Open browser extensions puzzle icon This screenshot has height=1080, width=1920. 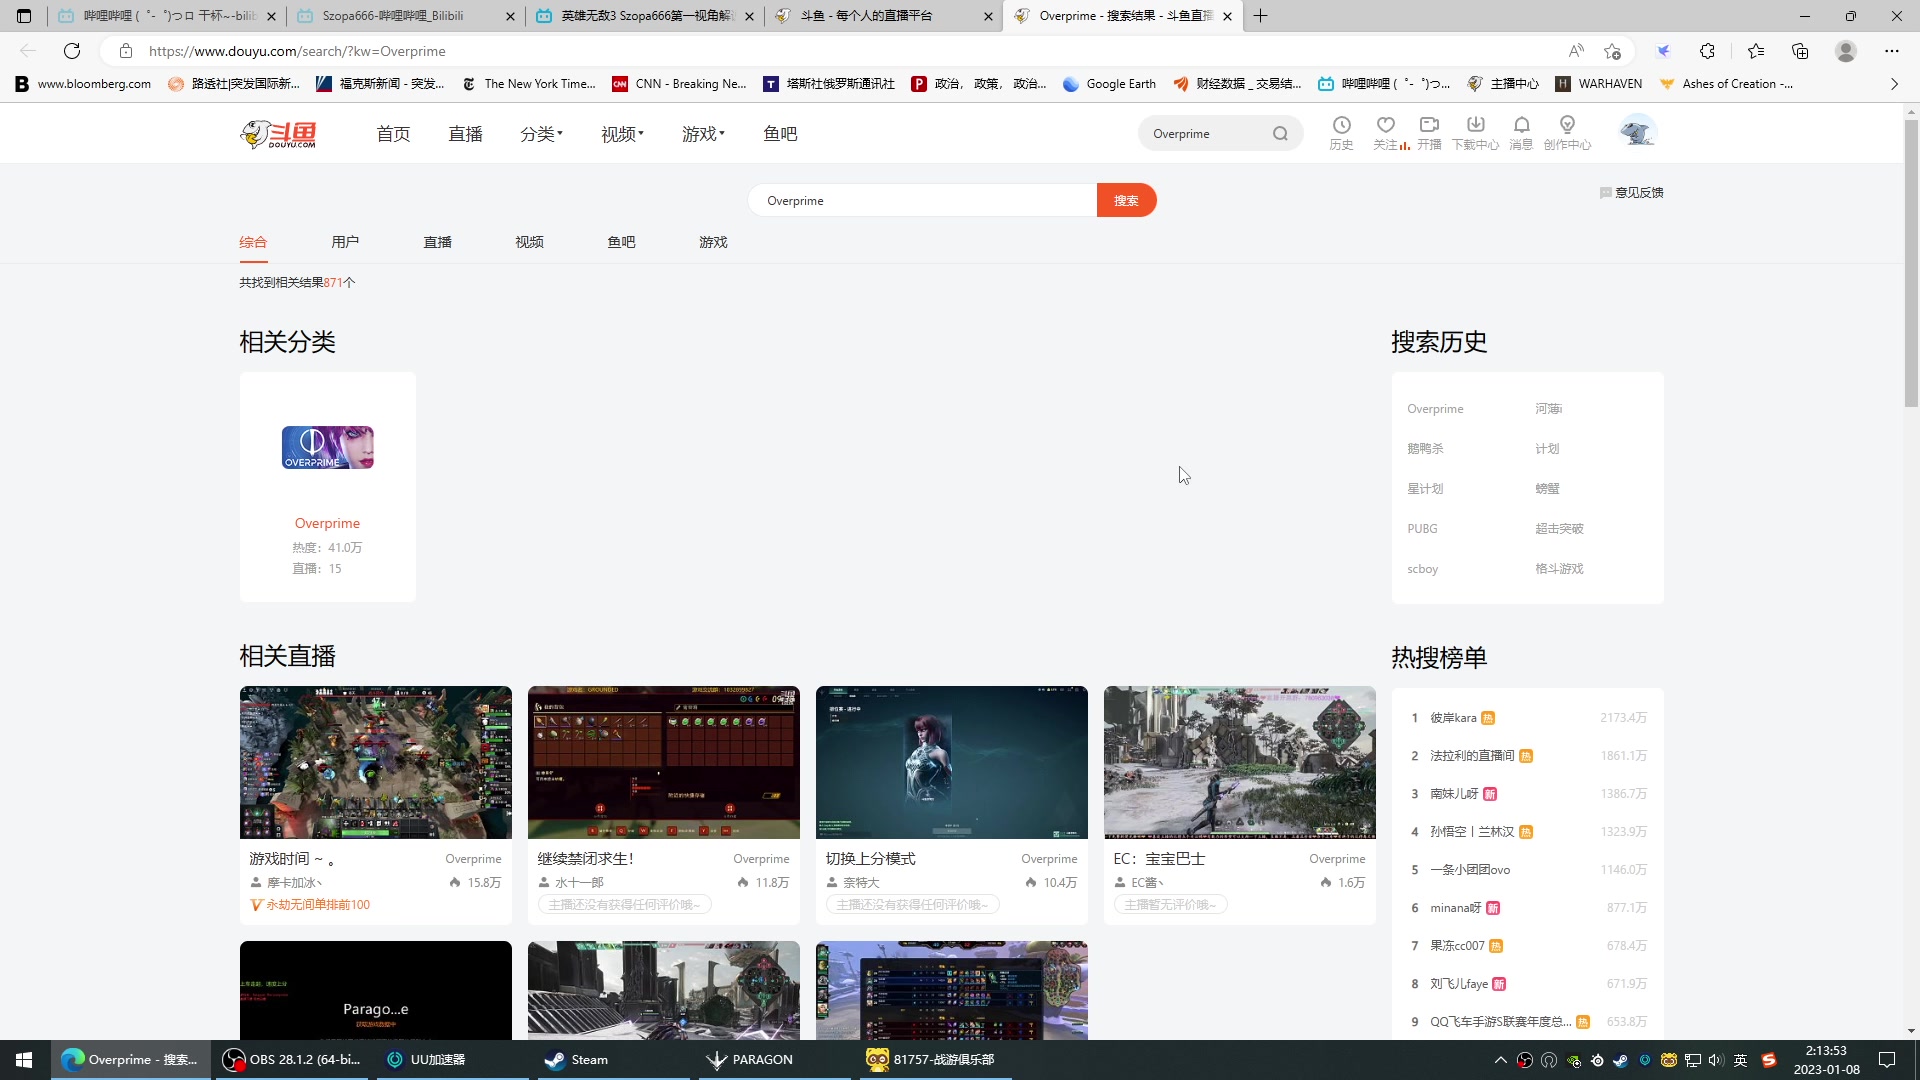click(1707, 51)
